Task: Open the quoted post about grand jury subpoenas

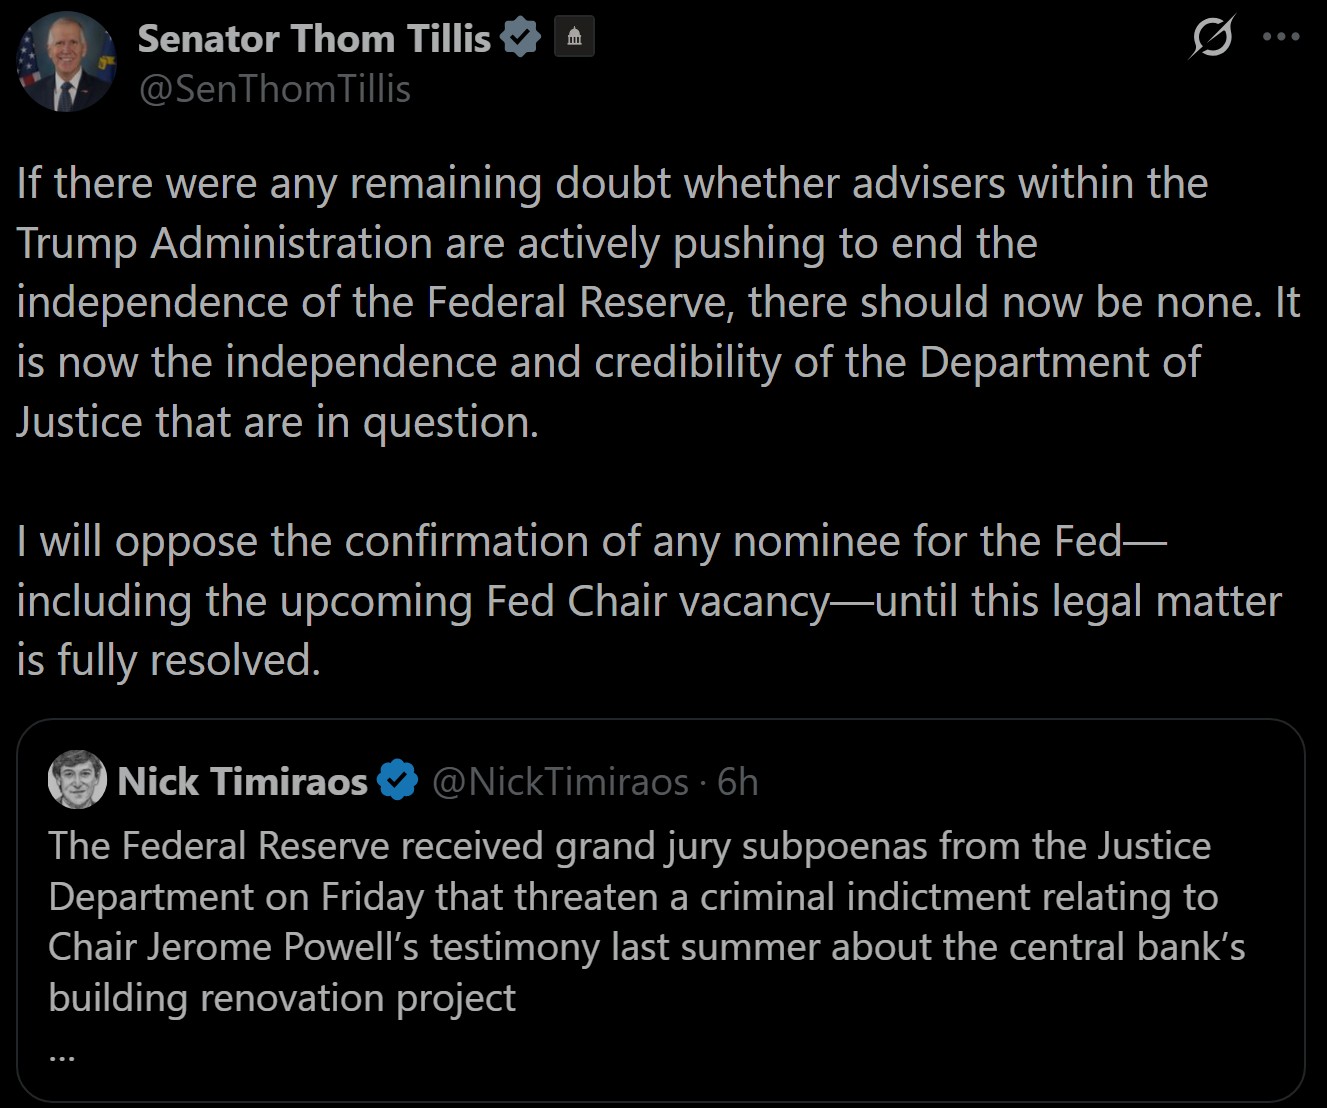Action: pyautogui.click(x=660, y=920)
